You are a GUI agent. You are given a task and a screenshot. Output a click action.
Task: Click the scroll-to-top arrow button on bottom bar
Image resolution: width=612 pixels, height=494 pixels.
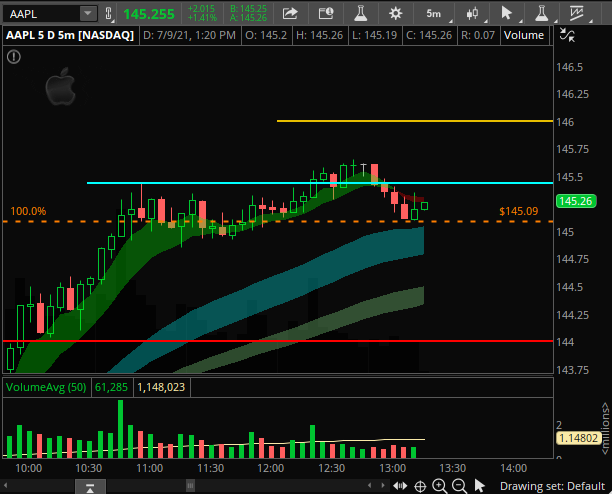(x=90, y=487)
